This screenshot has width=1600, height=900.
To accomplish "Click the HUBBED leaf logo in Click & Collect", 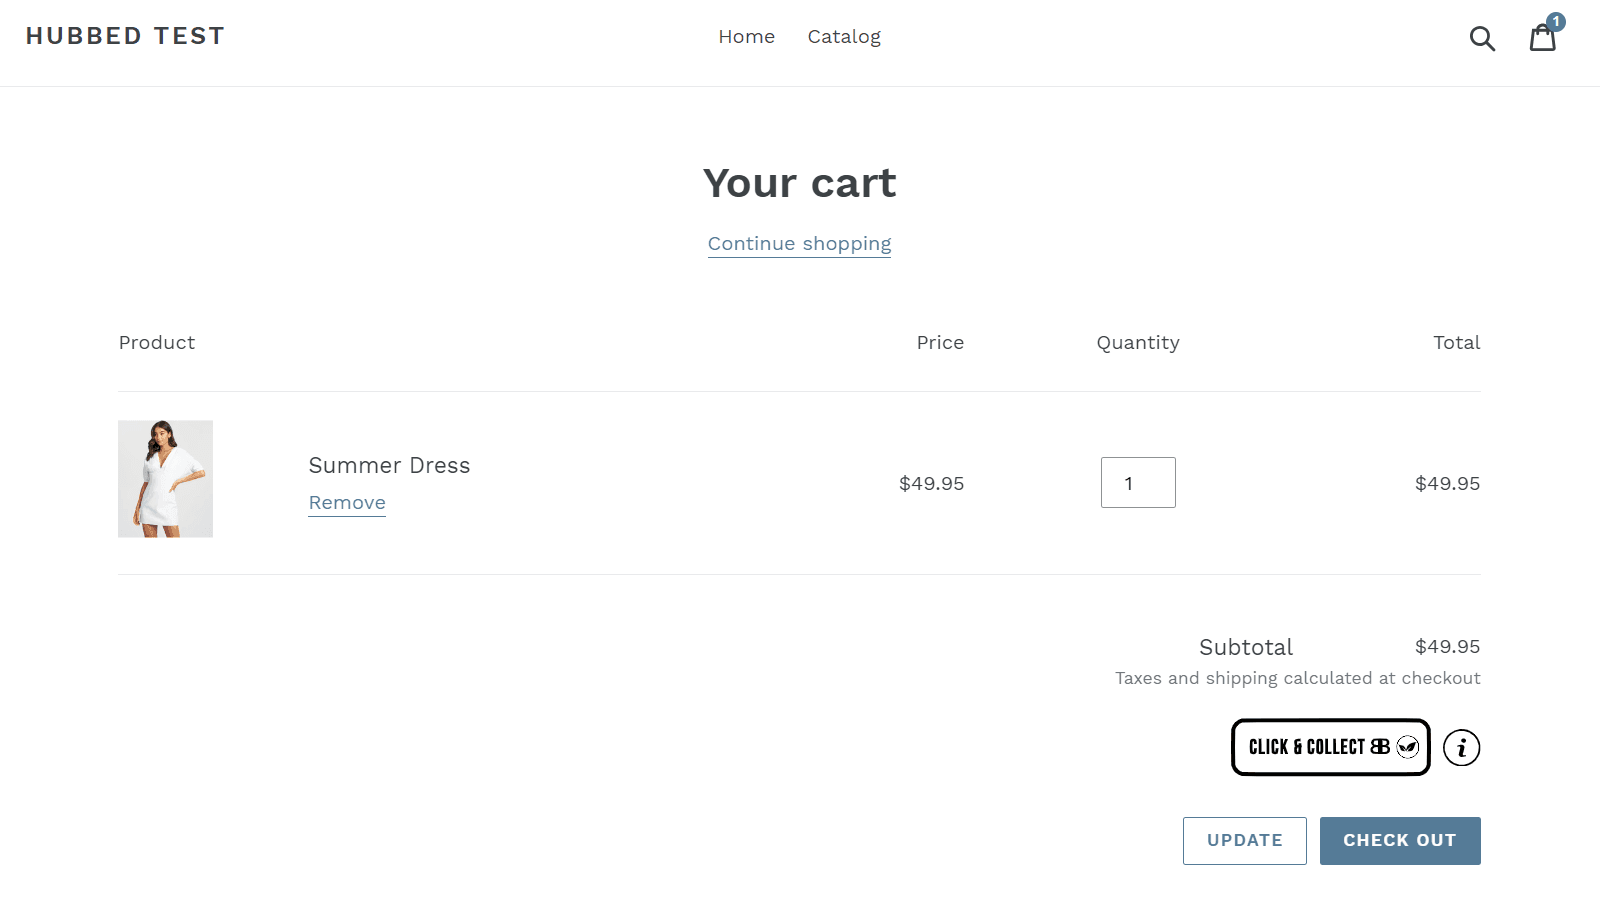I will tap(1407, 746).
